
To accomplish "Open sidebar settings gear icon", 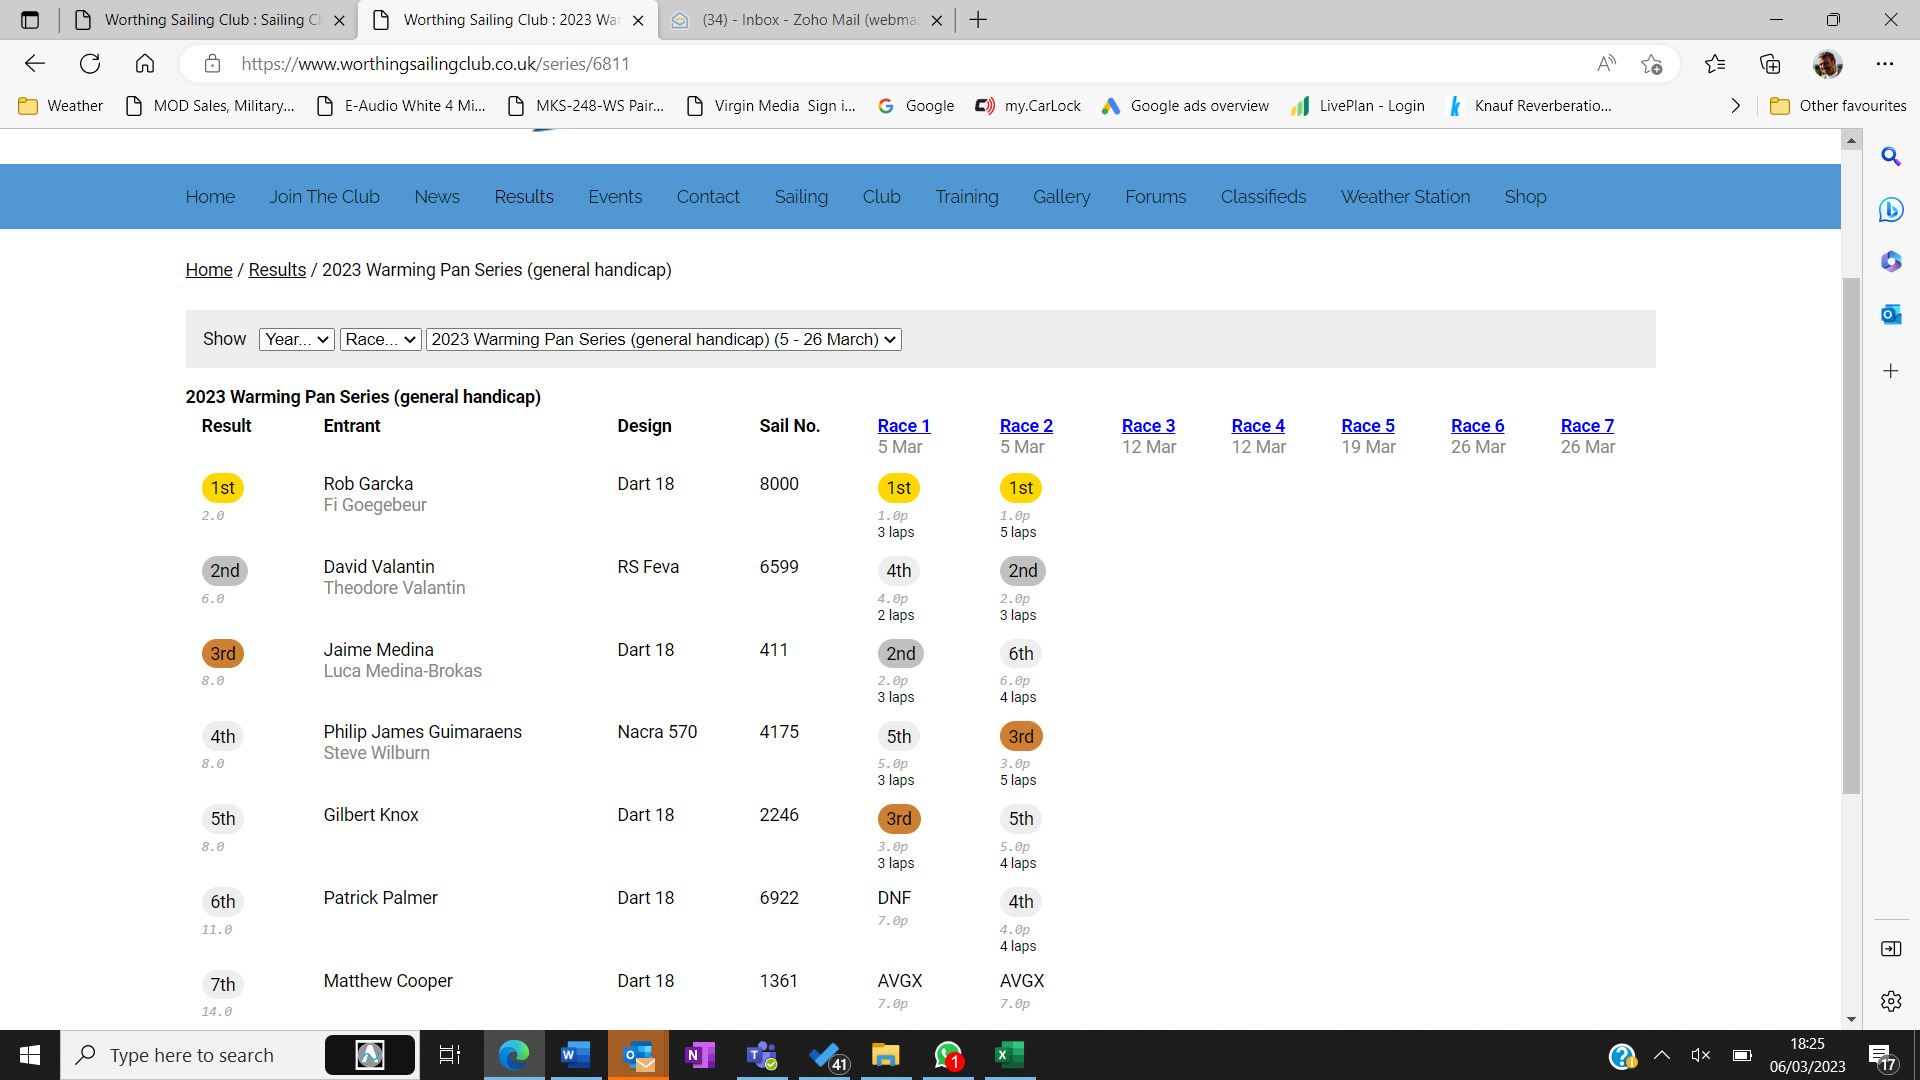I will pos(1890,1001).
